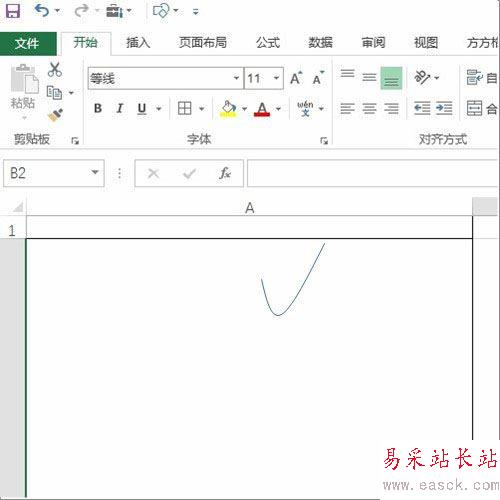Image resolution: width=500 pixels, height=500 pixels.
Task: Toggle align text left
Action: (347, 108)
